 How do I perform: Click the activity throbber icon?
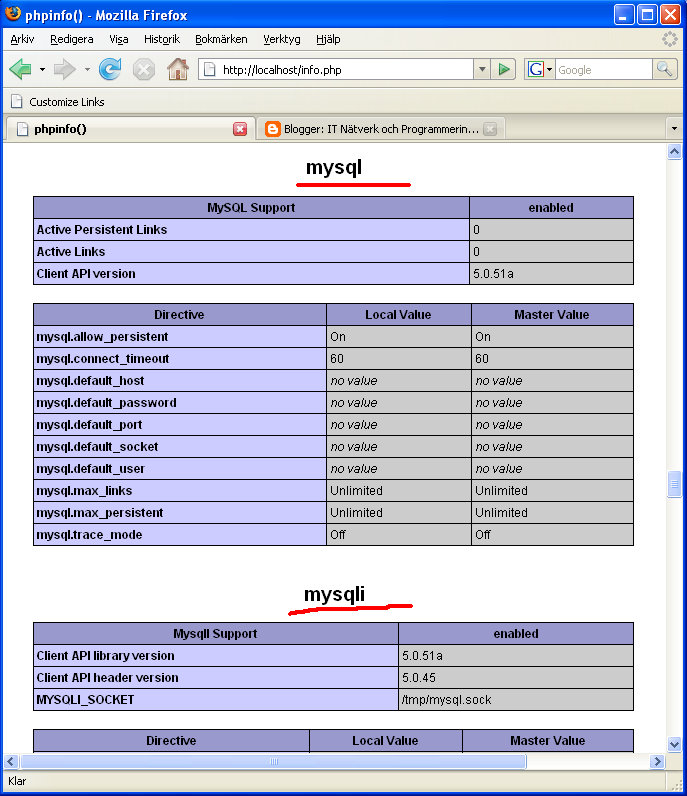[x=670, y=39]
